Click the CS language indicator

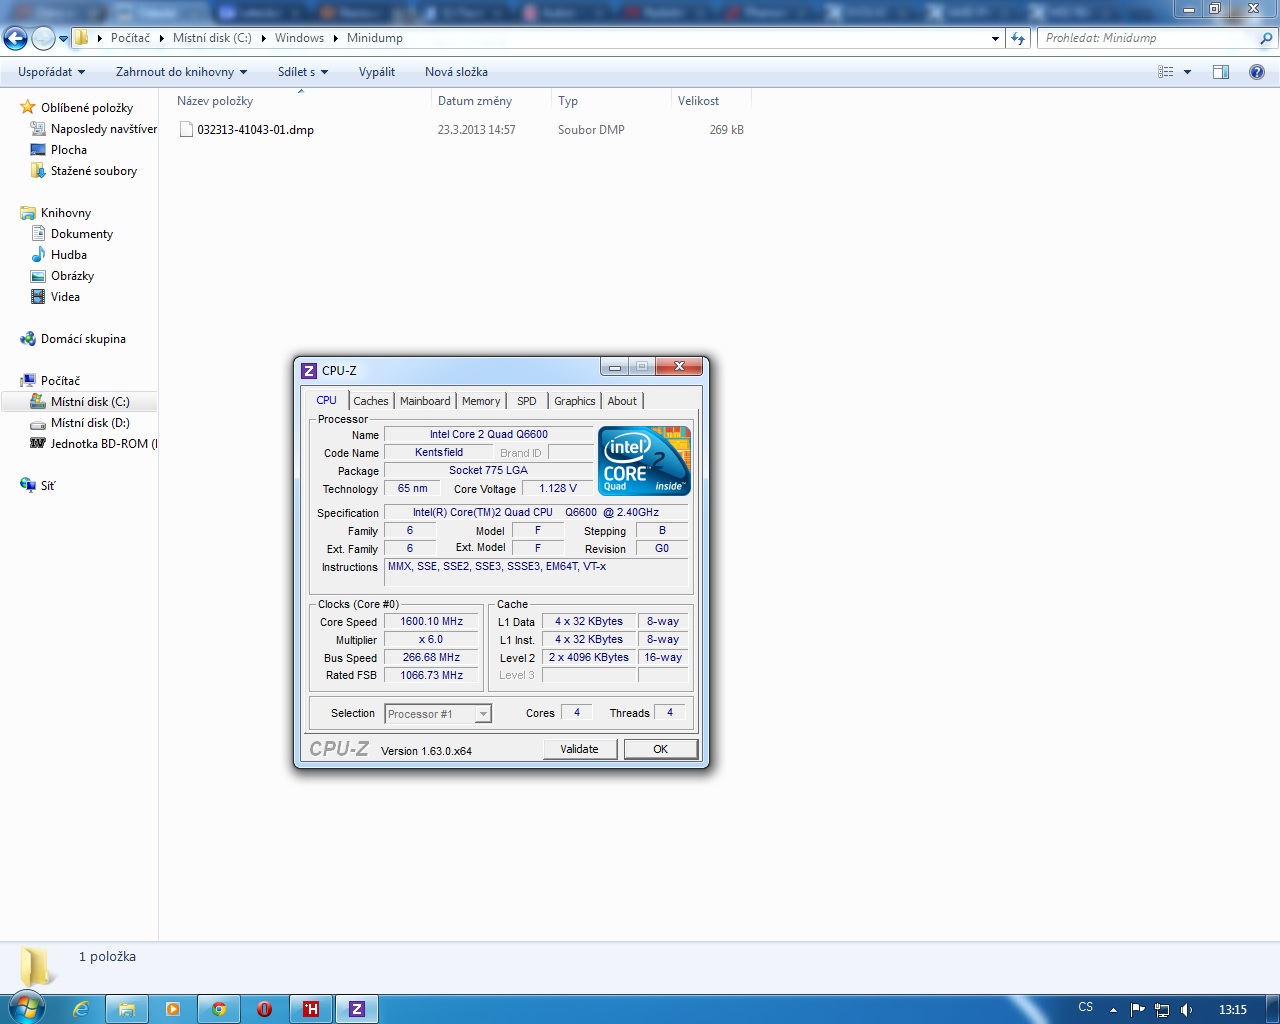pos(1086,1007)
